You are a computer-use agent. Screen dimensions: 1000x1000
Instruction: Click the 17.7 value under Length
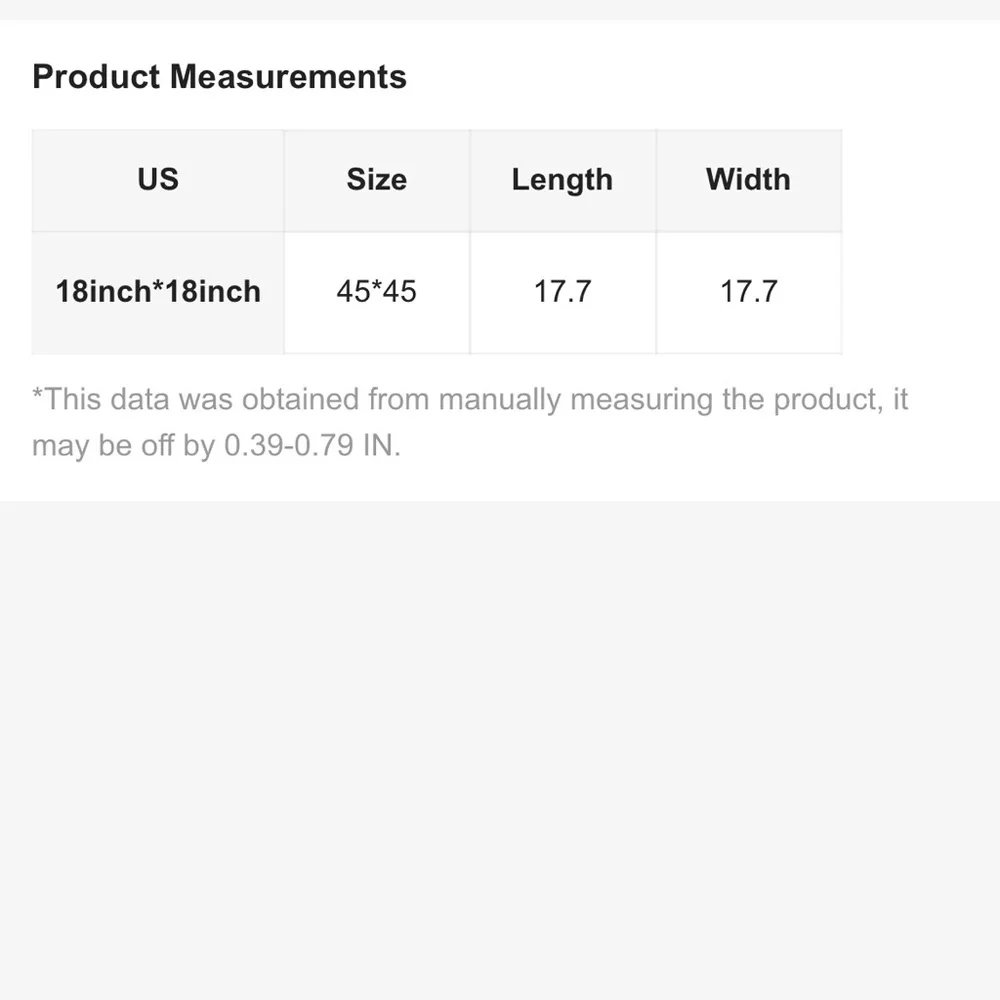(562, 292)
